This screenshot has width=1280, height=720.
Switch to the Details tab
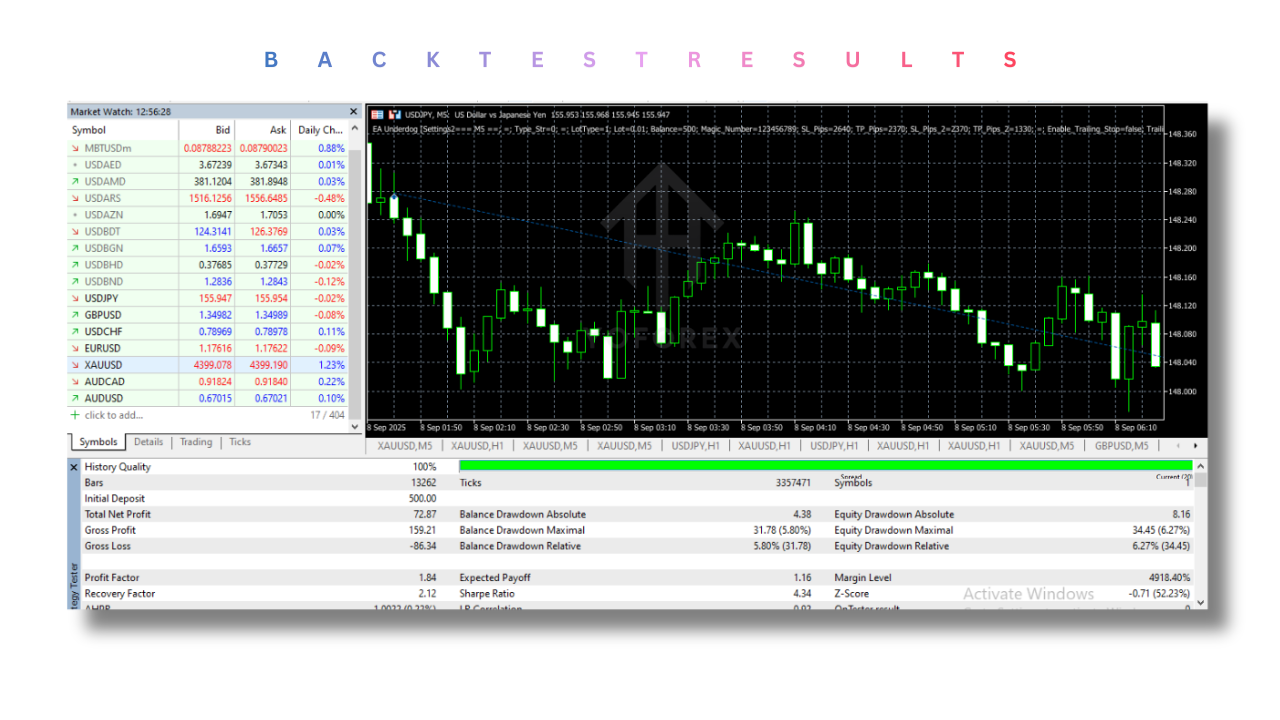(x=148, y=441)
